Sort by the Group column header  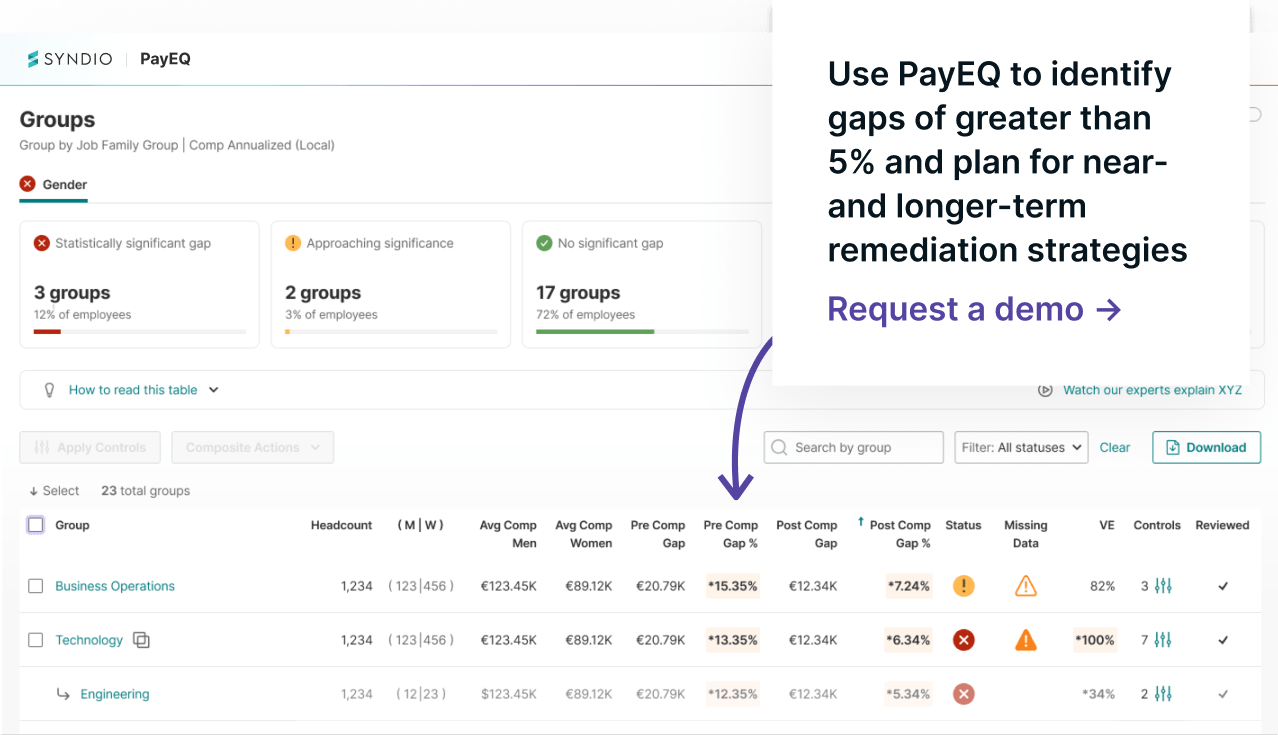click(72, 525)
